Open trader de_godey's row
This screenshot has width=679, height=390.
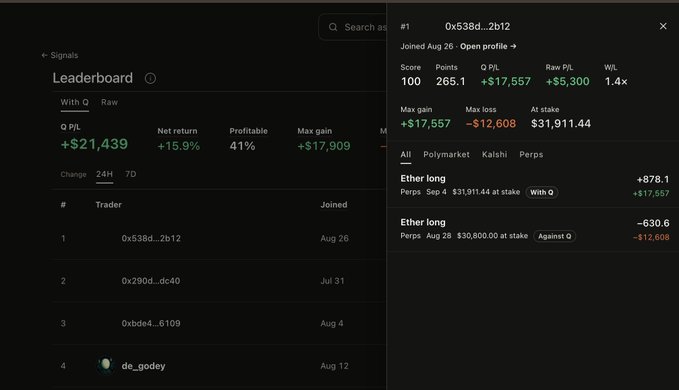219,366
